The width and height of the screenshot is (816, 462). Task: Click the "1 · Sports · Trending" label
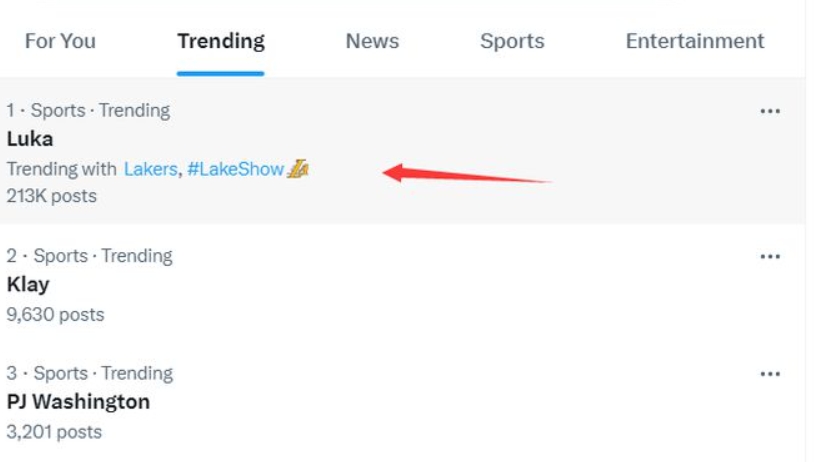point(88,110)
